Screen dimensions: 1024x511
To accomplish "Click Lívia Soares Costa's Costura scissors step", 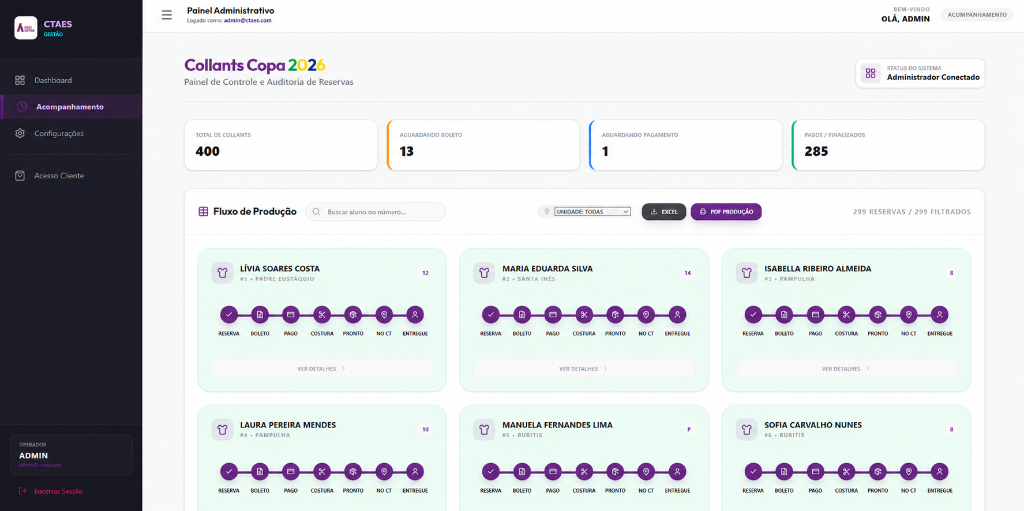I will [322, 315].
